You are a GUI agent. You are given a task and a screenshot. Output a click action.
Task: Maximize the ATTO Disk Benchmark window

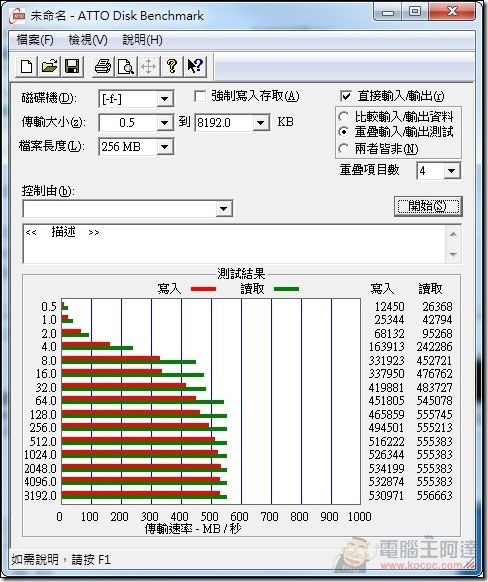point(415,12)
